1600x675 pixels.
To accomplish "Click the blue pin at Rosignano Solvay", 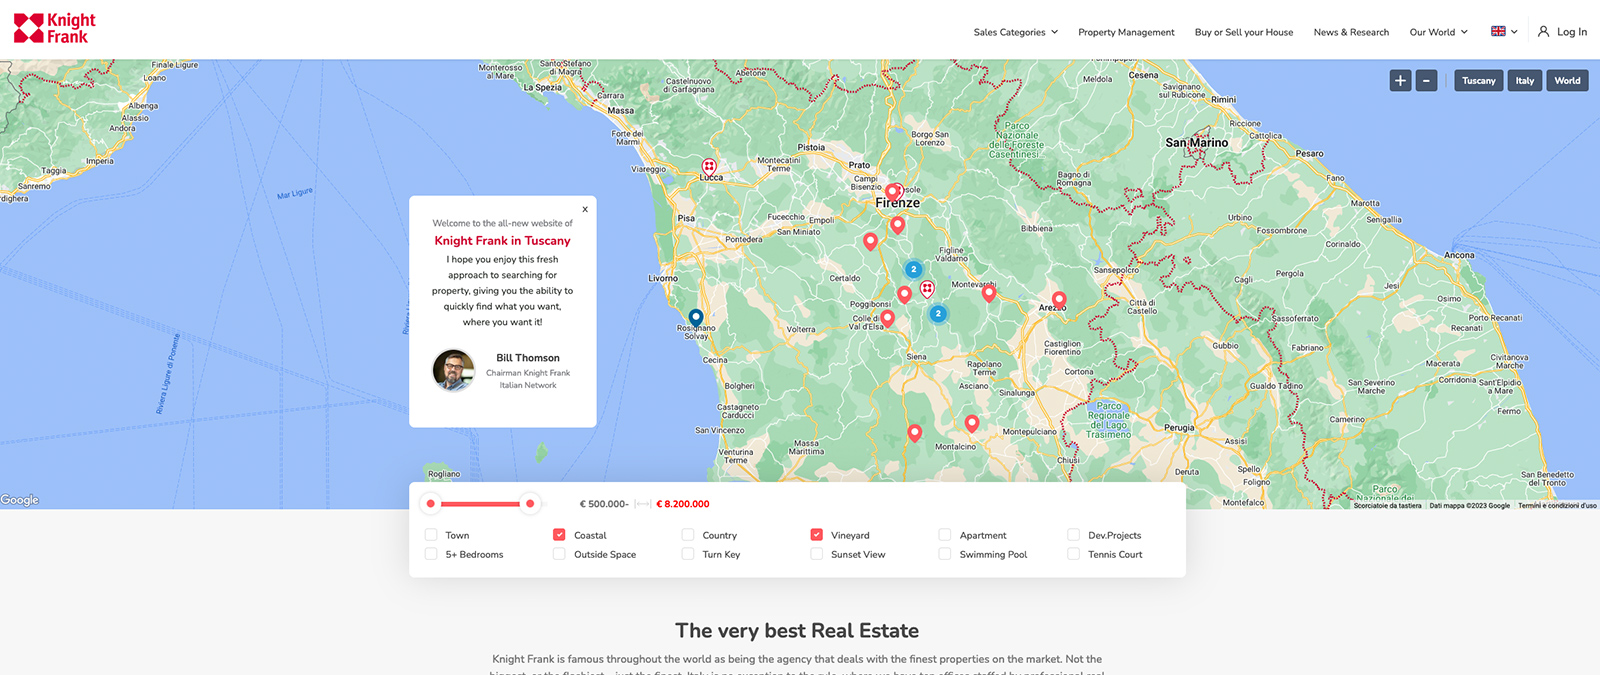I will coord(696,318).
